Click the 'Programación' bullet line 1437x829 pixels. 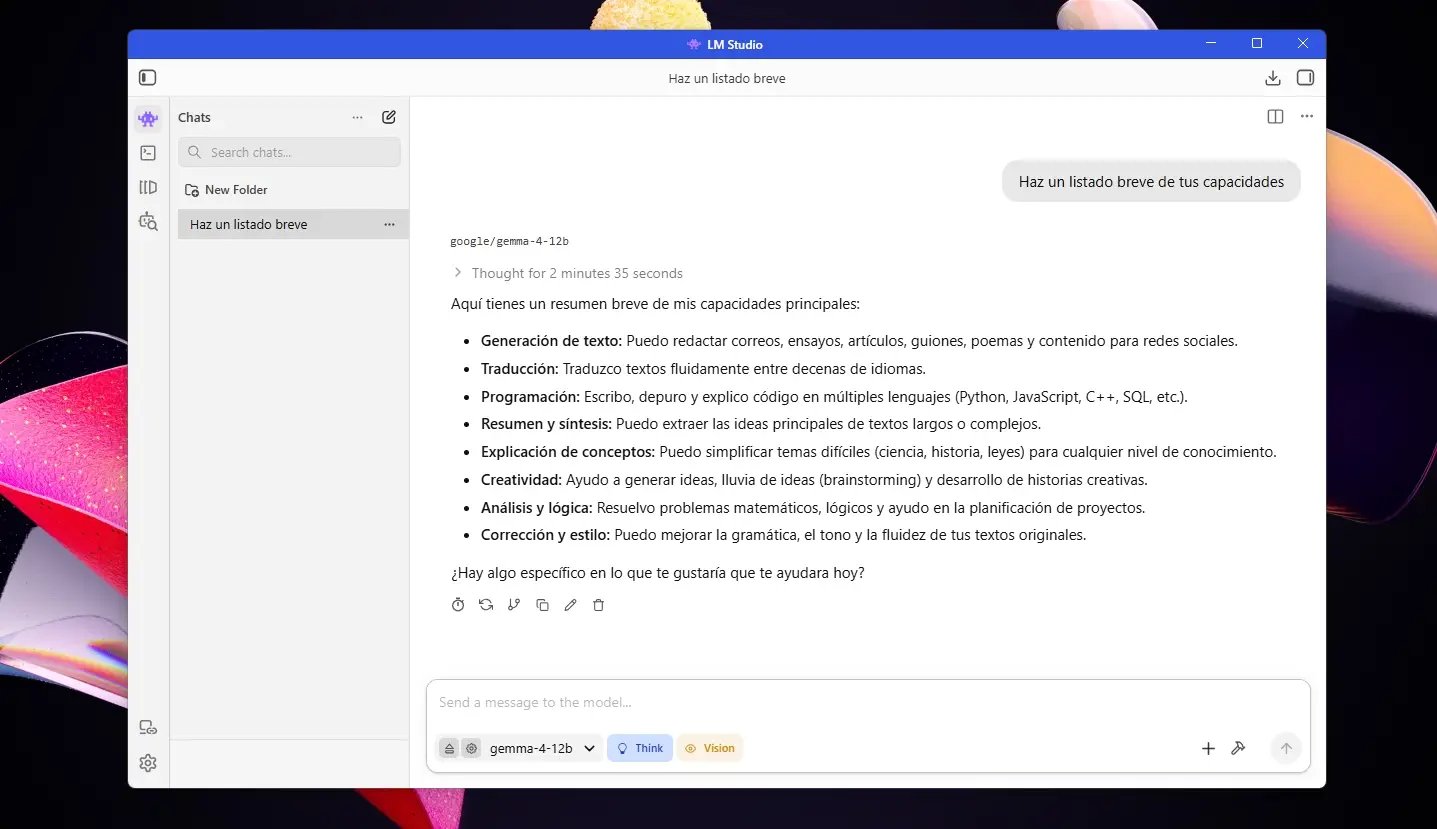click(x=834, y=397)
